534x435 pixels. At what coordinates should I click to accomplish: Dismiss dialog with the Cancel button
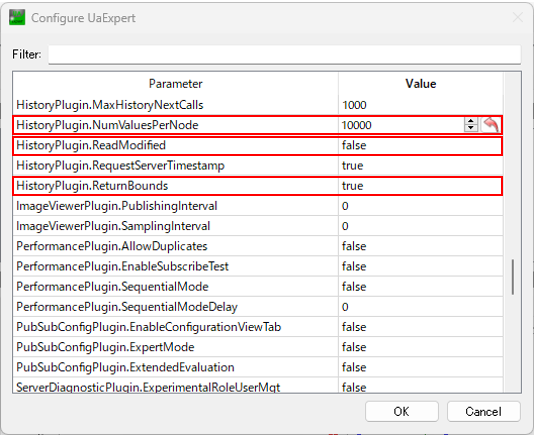coord(483,411)
